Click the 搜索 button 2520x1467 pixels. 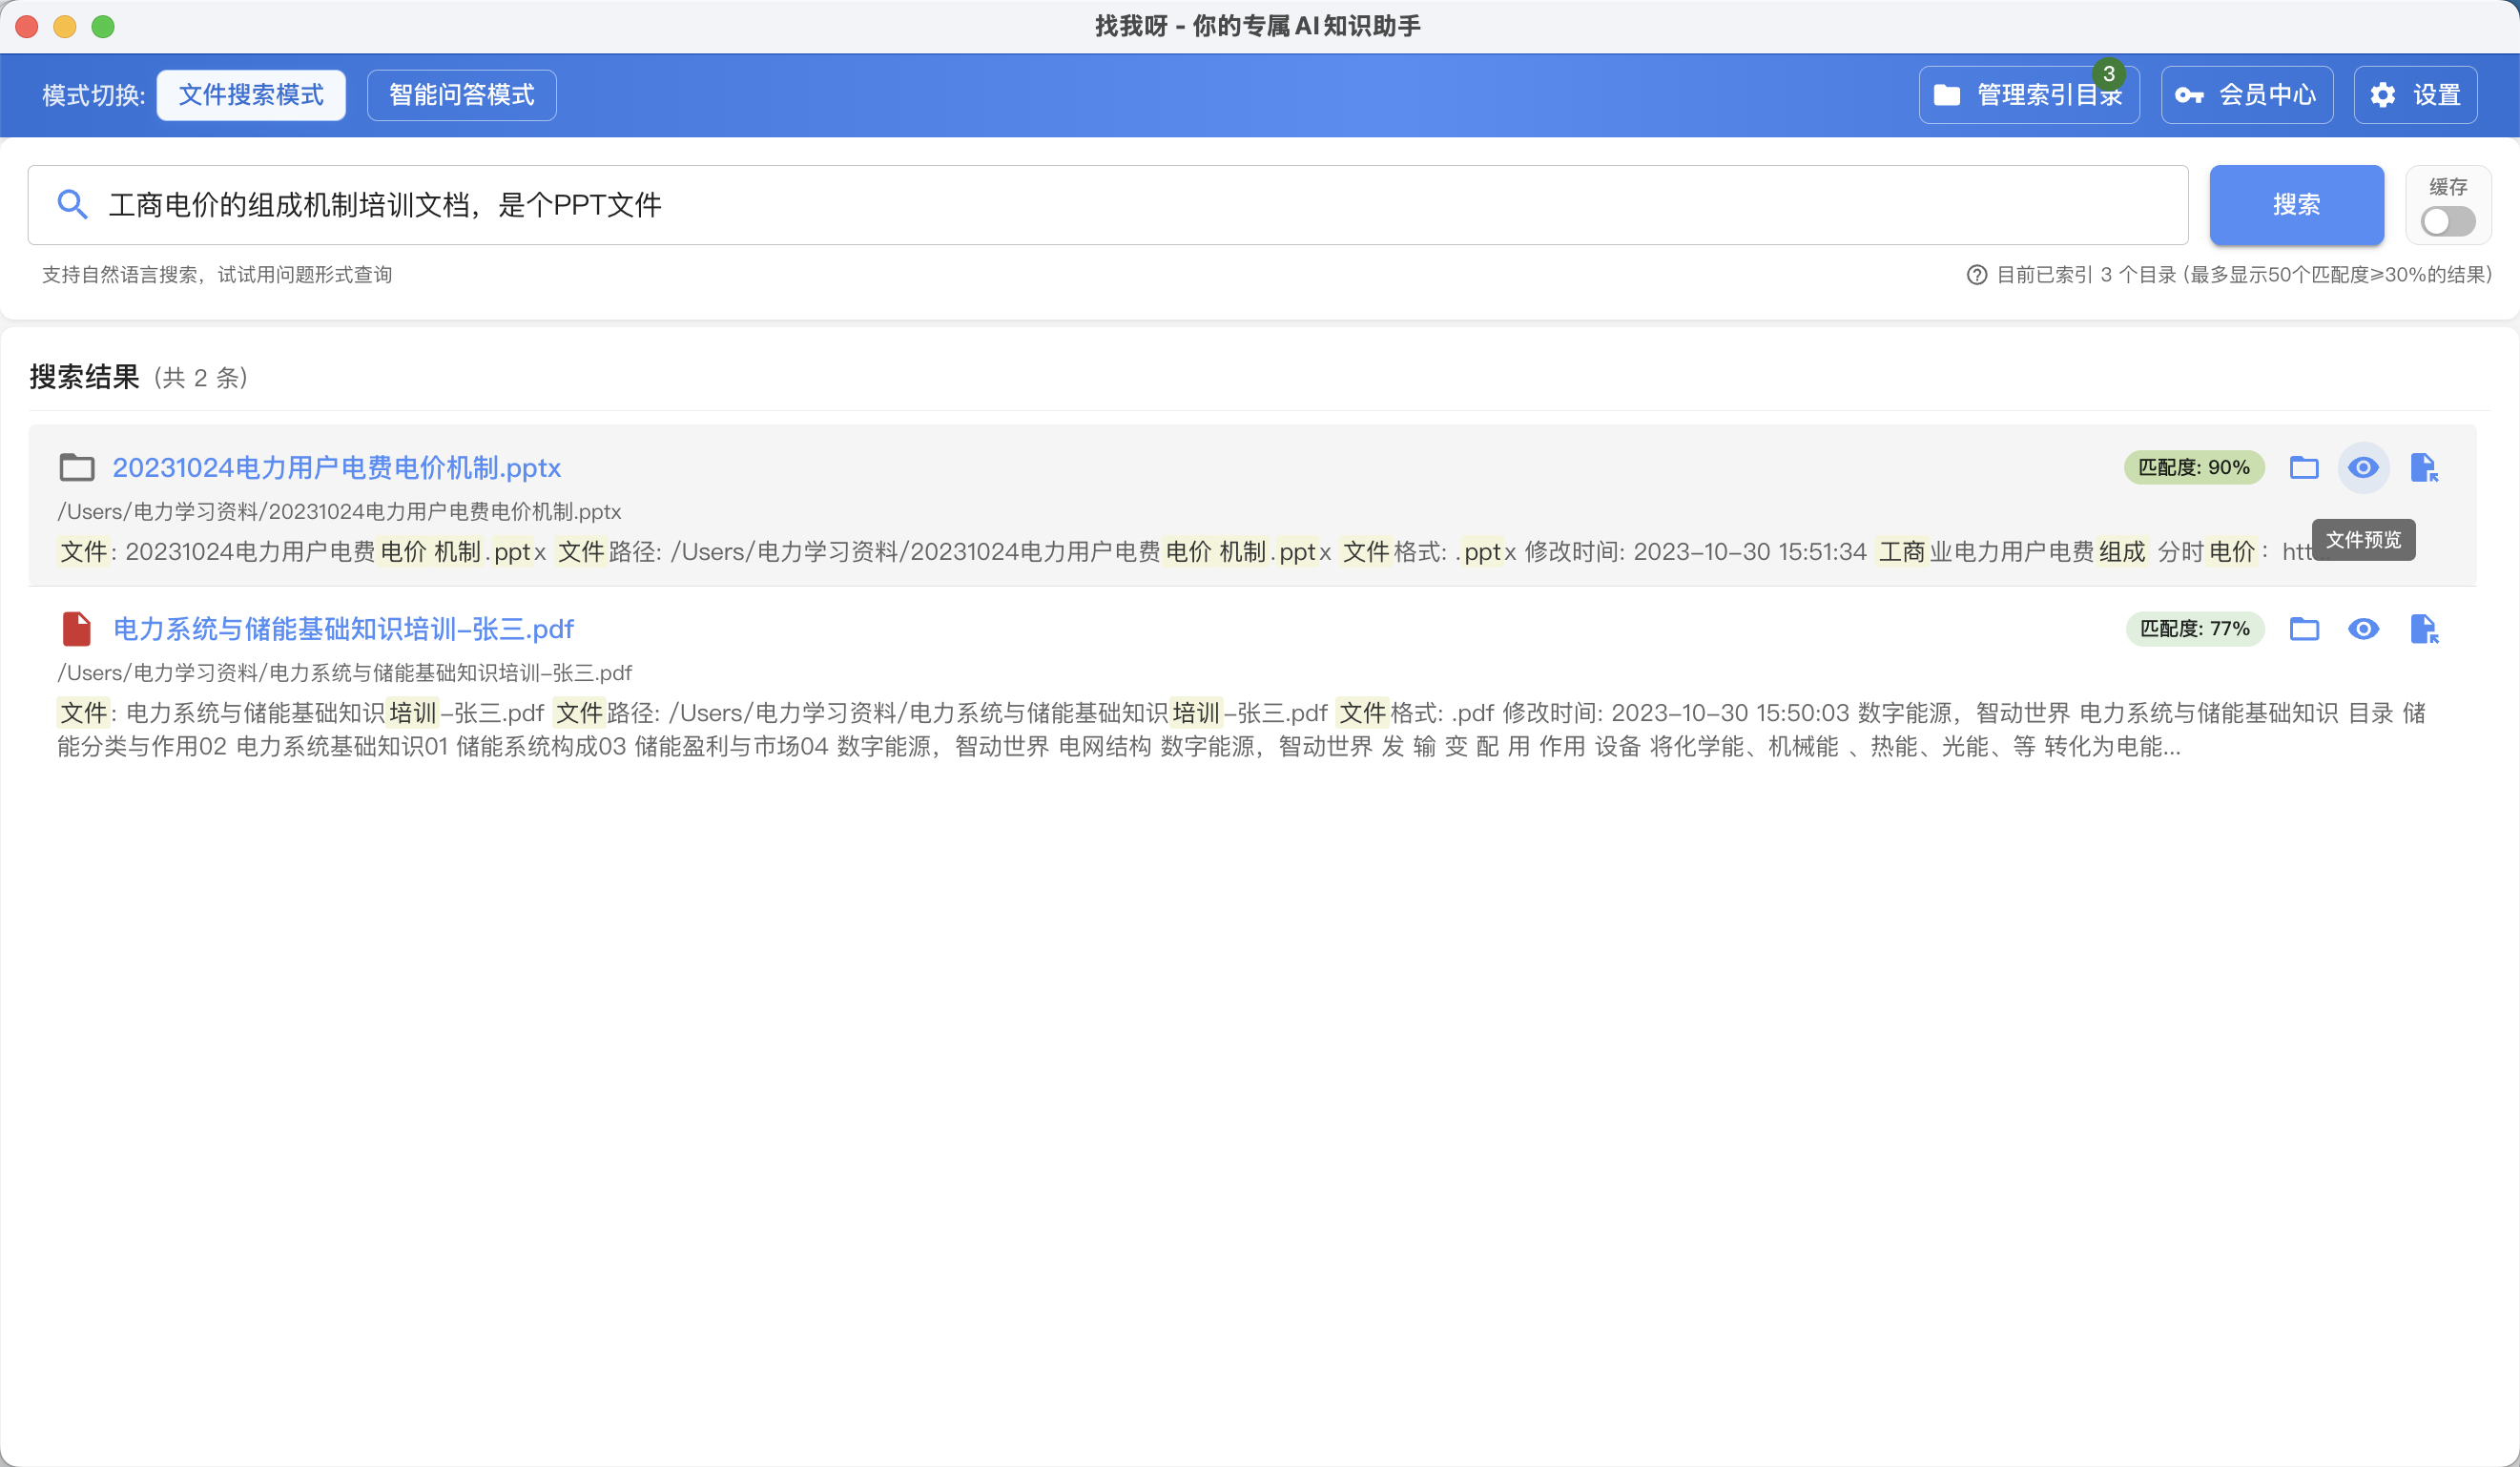coord(2297,204)
